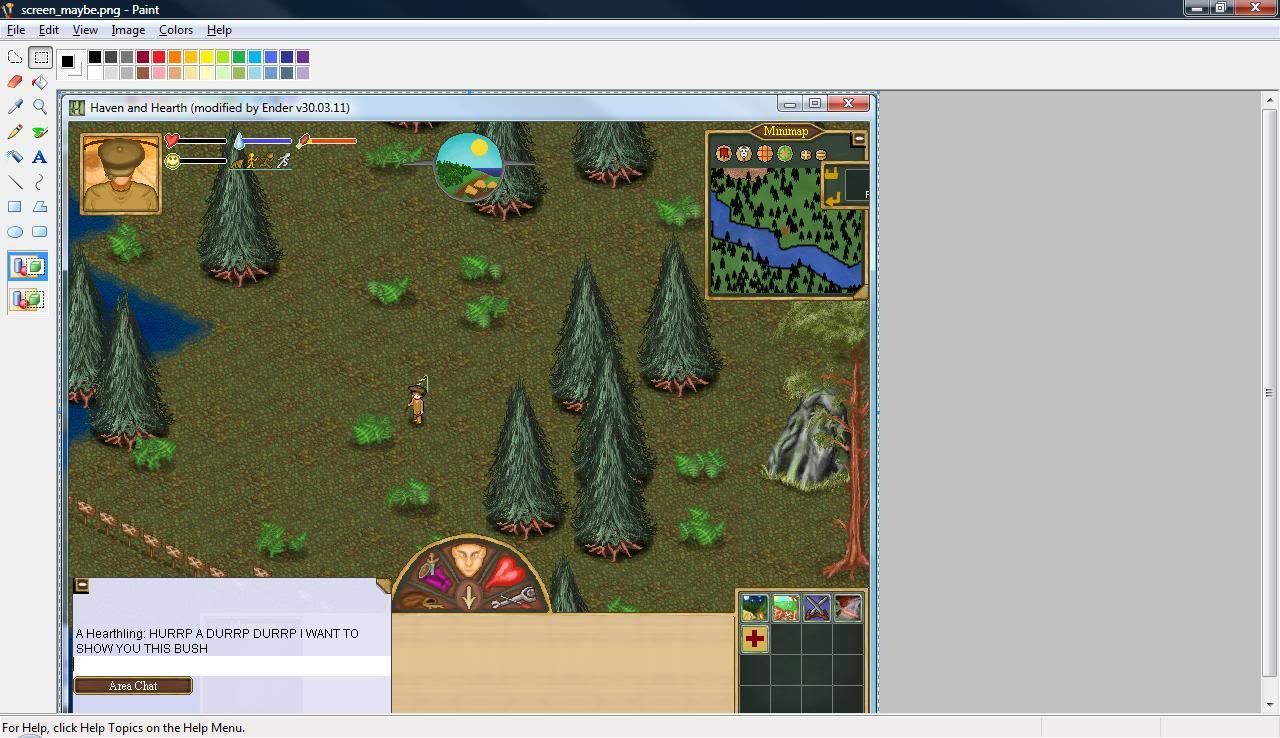The width and height of the screenshot is (1280, 738).
Task: Pick the Rectangle shape tool
Action: [x=15, y=207]
